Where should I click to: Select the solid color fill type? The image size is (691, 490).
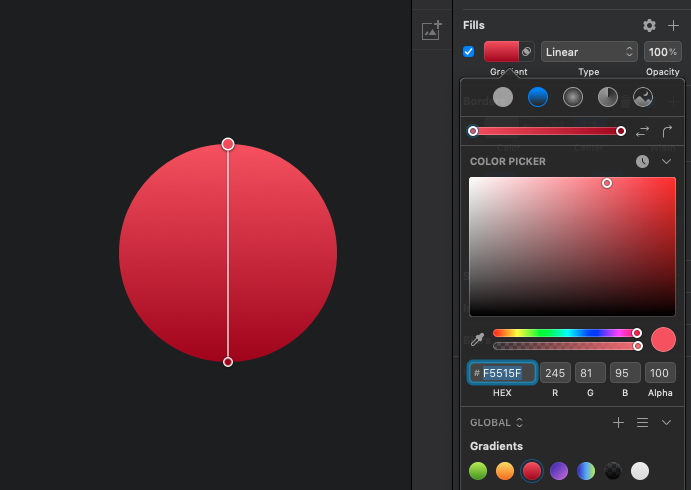pos(503,97)
